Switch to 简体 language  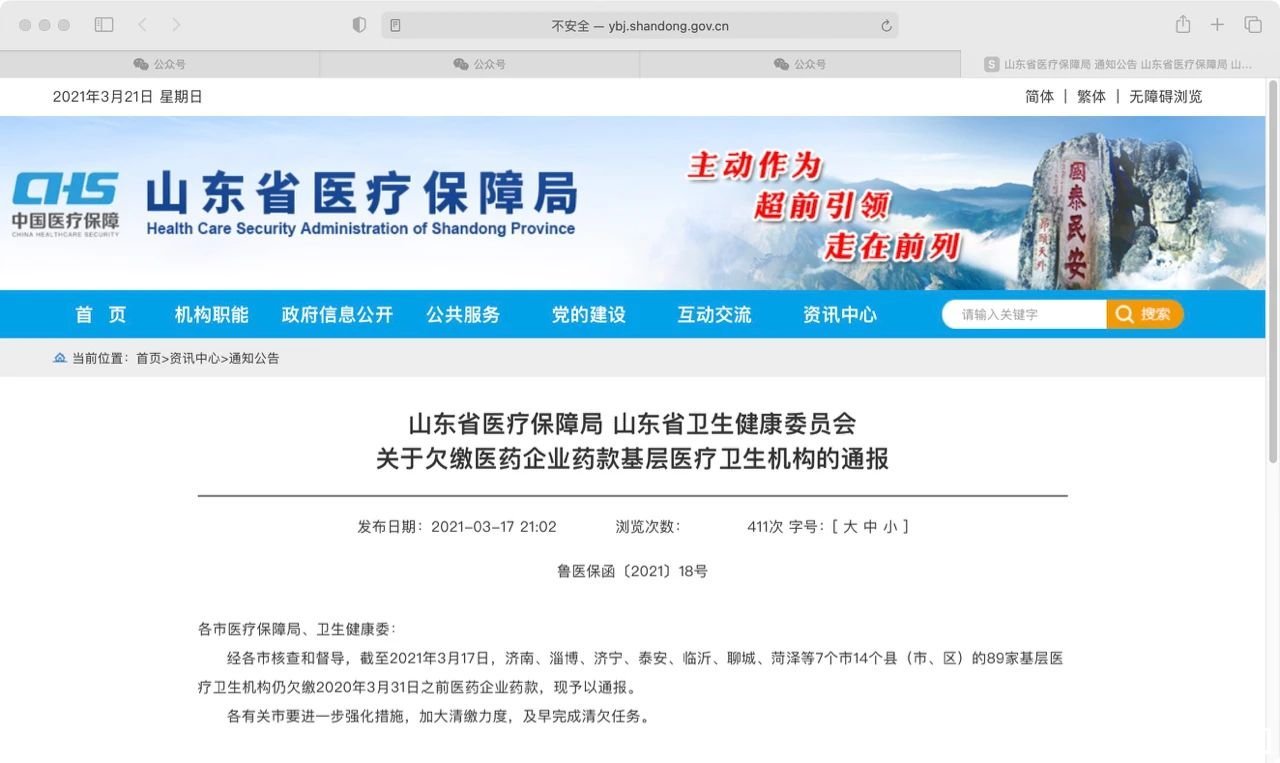click(x=1040, y=97)
